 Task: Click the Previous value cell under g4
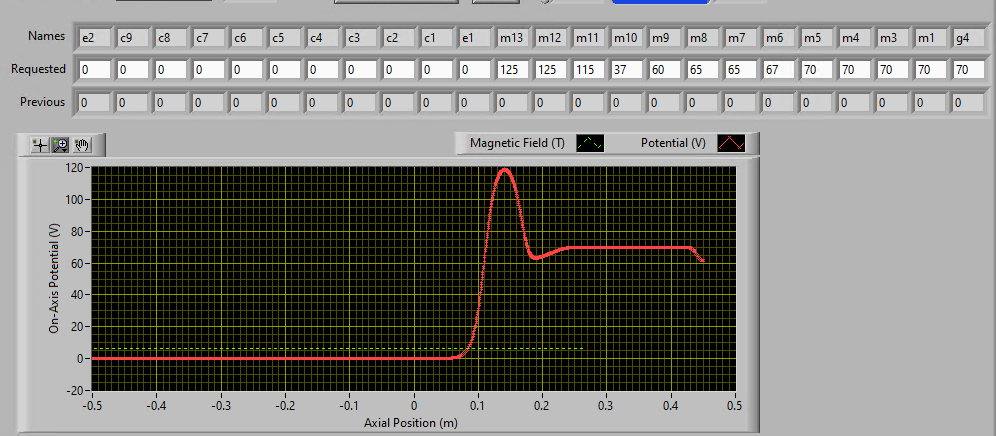click(x=969, y=102)
